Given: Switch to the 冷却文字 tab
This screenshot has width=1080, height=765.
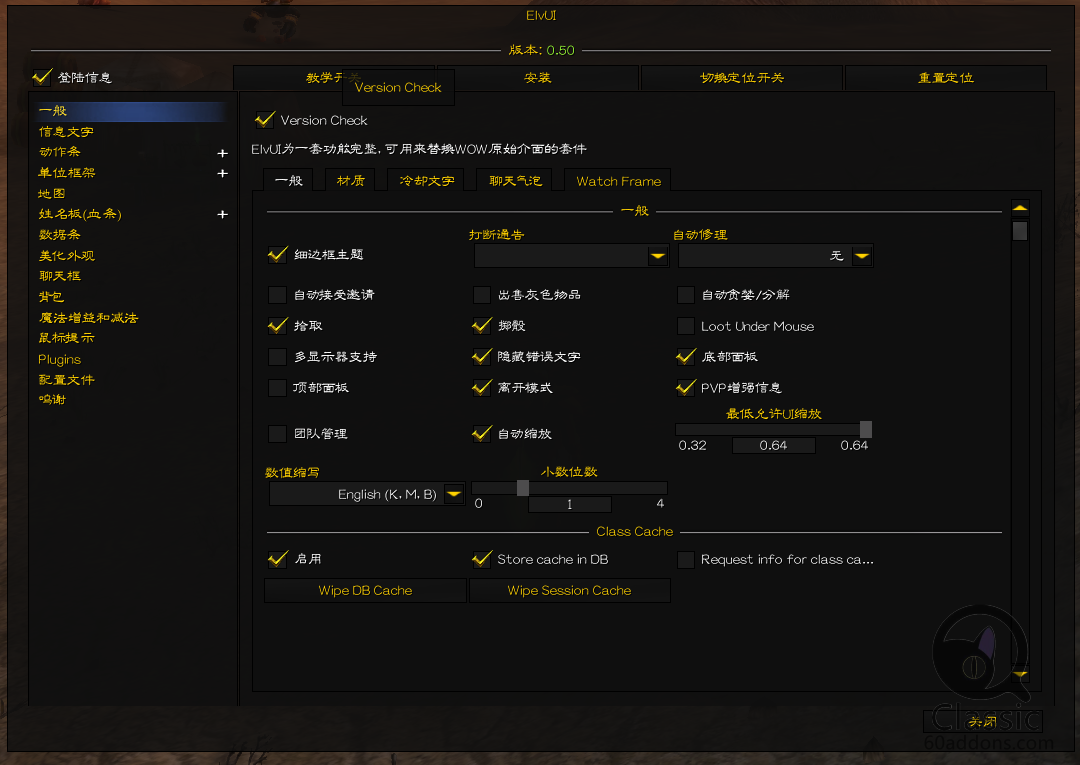Looking at the screenshot, I should coord(426,180).
